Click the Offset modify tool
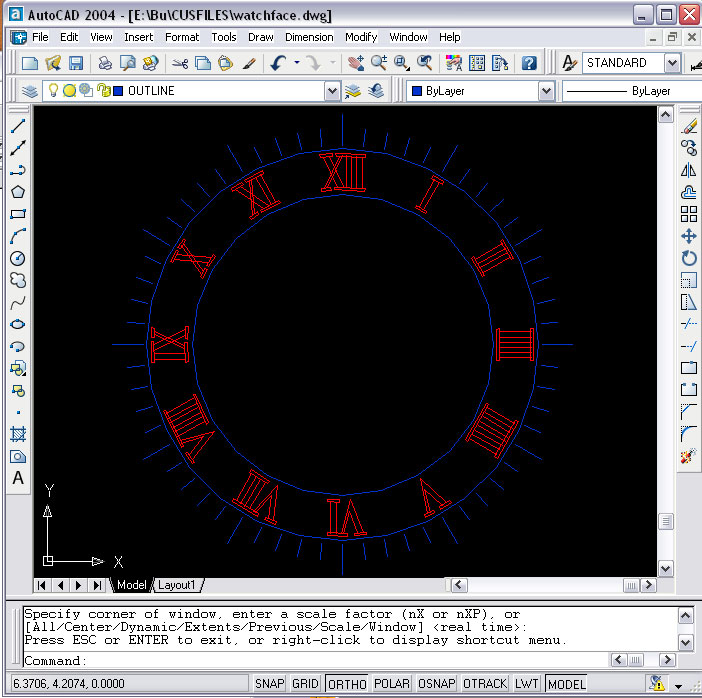702x698 pixels. (x=689, y=192)
